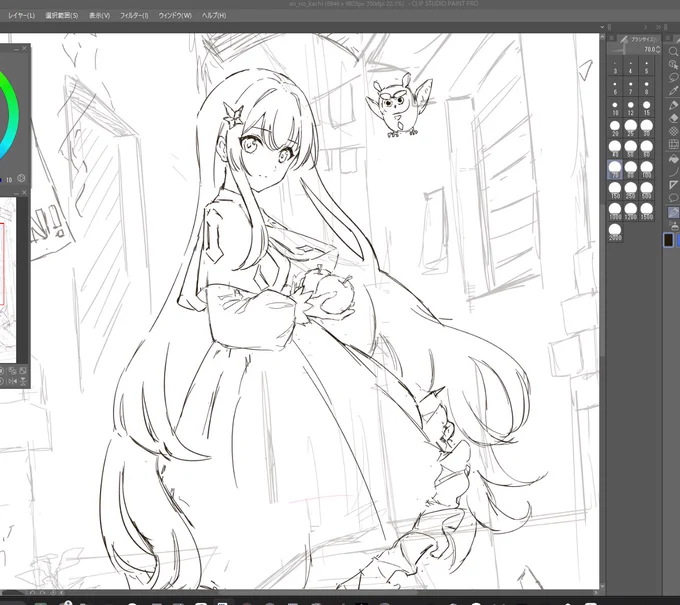This screenshot has width=680, height=605.
Task: Click the Navigator flip vertical icon
Action: (x=23, y=381)
